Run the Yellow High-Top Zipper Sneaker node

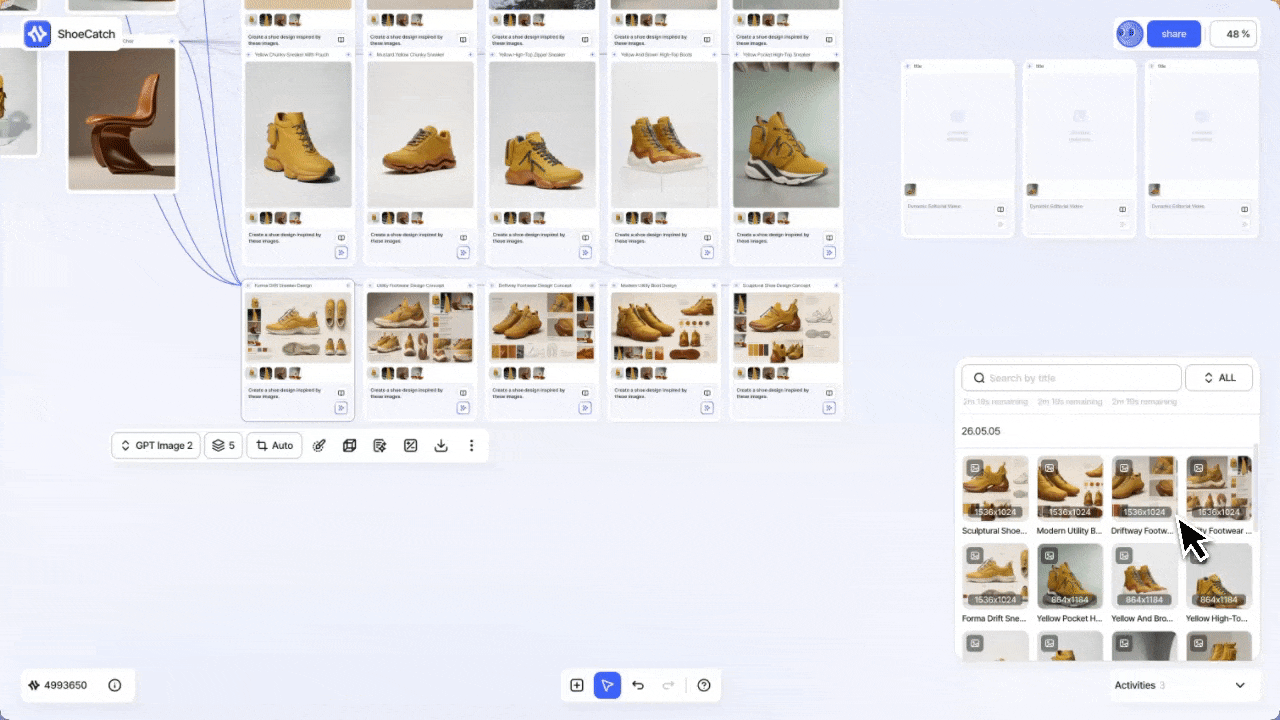(585, 253)
